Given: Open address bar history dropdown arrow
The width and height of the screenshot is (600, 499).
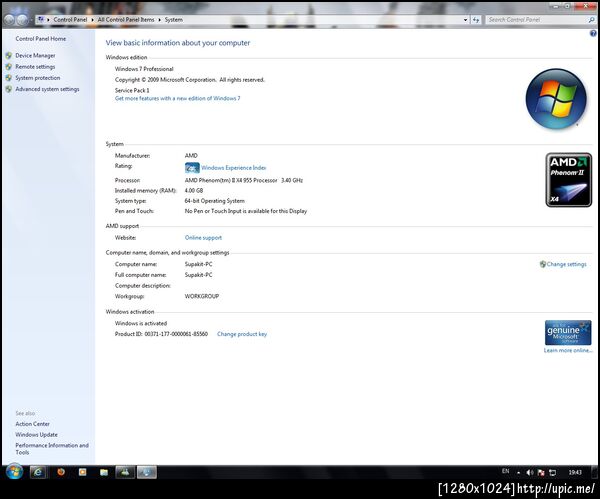Looking at the screenshot, I should [x=465, y=20].
